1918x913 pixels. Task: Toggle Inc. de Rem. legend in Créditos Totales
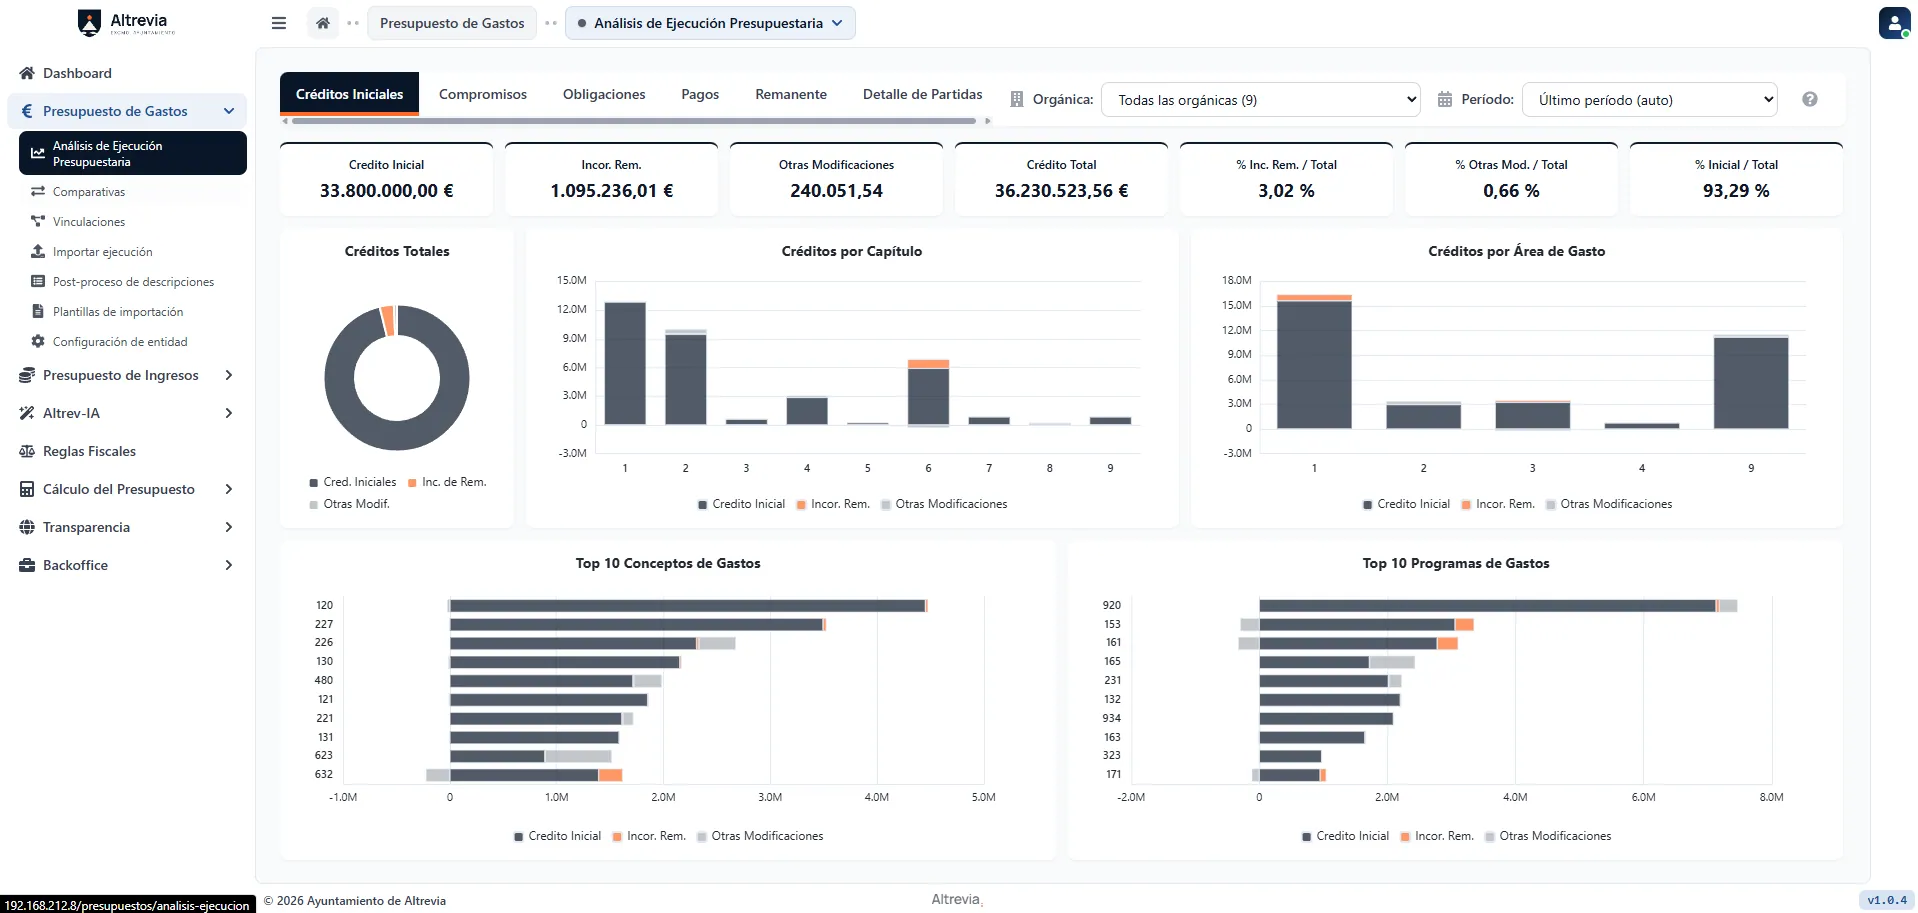(x=447, y=482)
